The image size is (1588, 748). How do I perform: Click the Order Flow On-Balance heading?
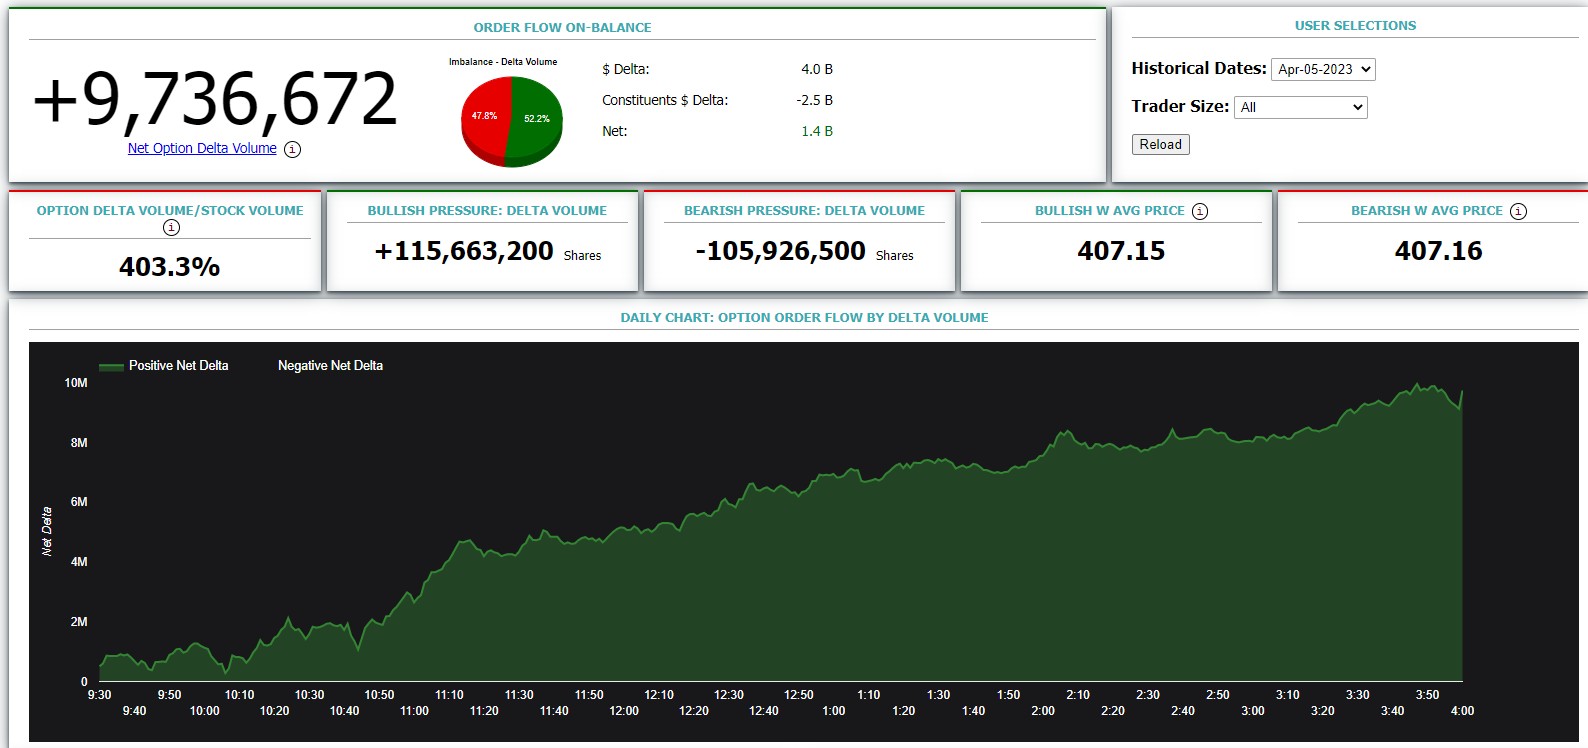pos(562,28)
